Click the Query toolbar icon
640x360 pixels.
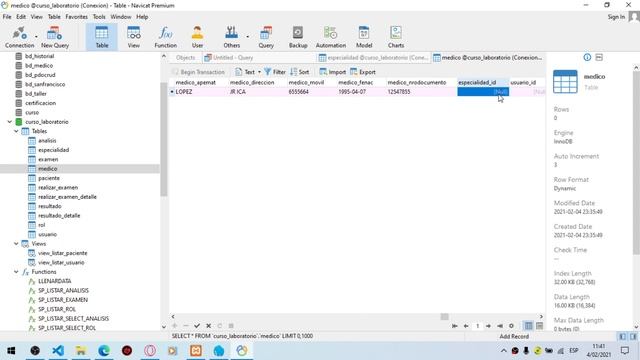pyautogui.click(x=266, y=37)
